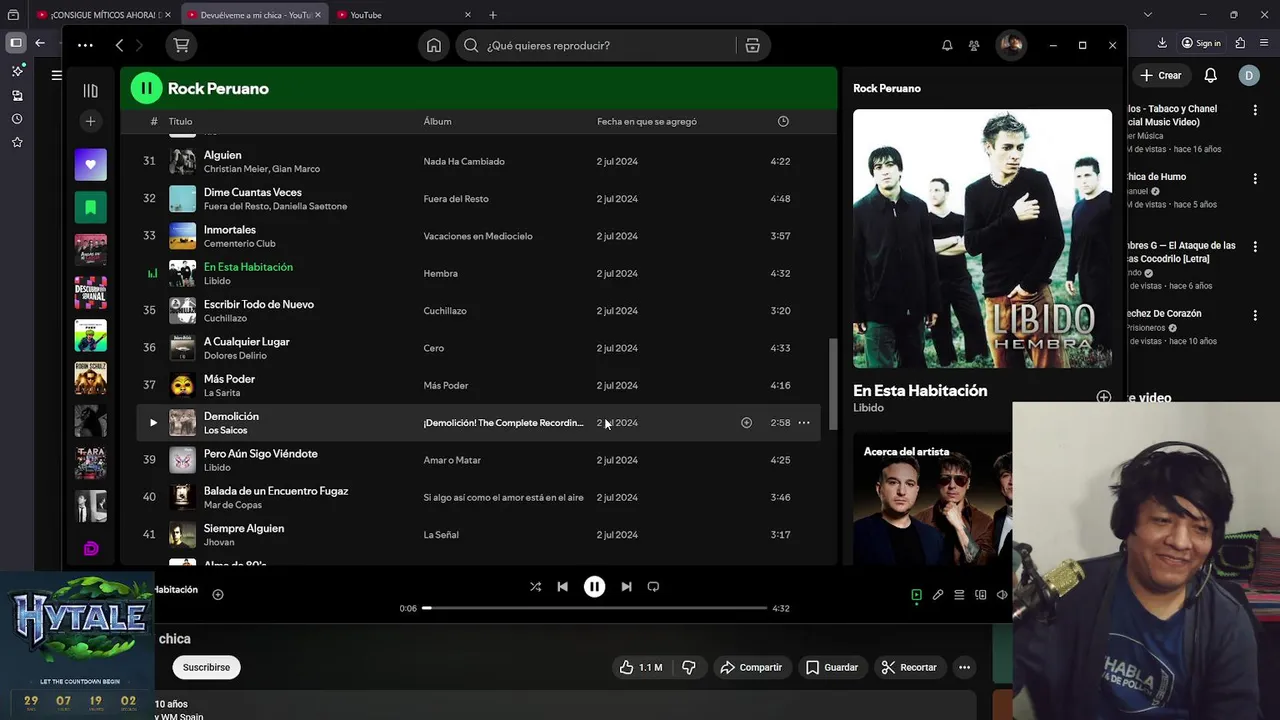Open browser downloads icon
1280x720 pixels.
coord(1162,43)
